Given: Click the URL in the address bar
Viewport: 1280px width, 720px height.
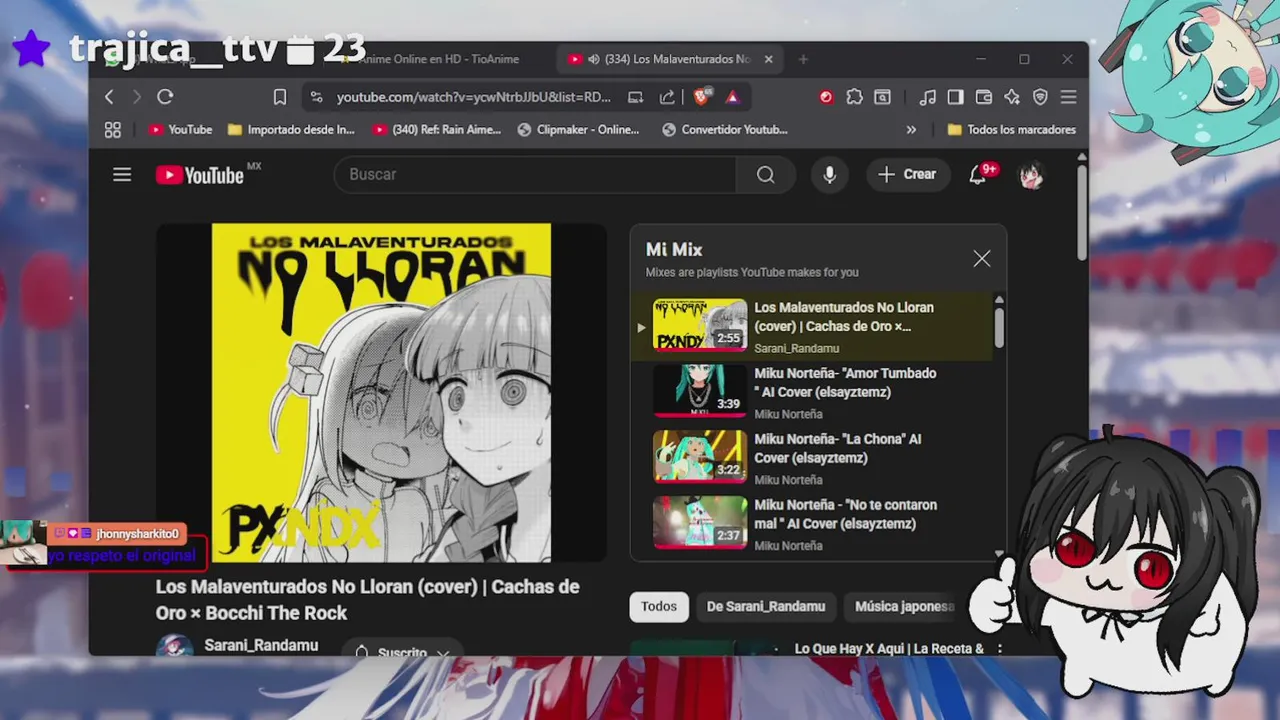Looking at the screenshot, I should (473, 97).
